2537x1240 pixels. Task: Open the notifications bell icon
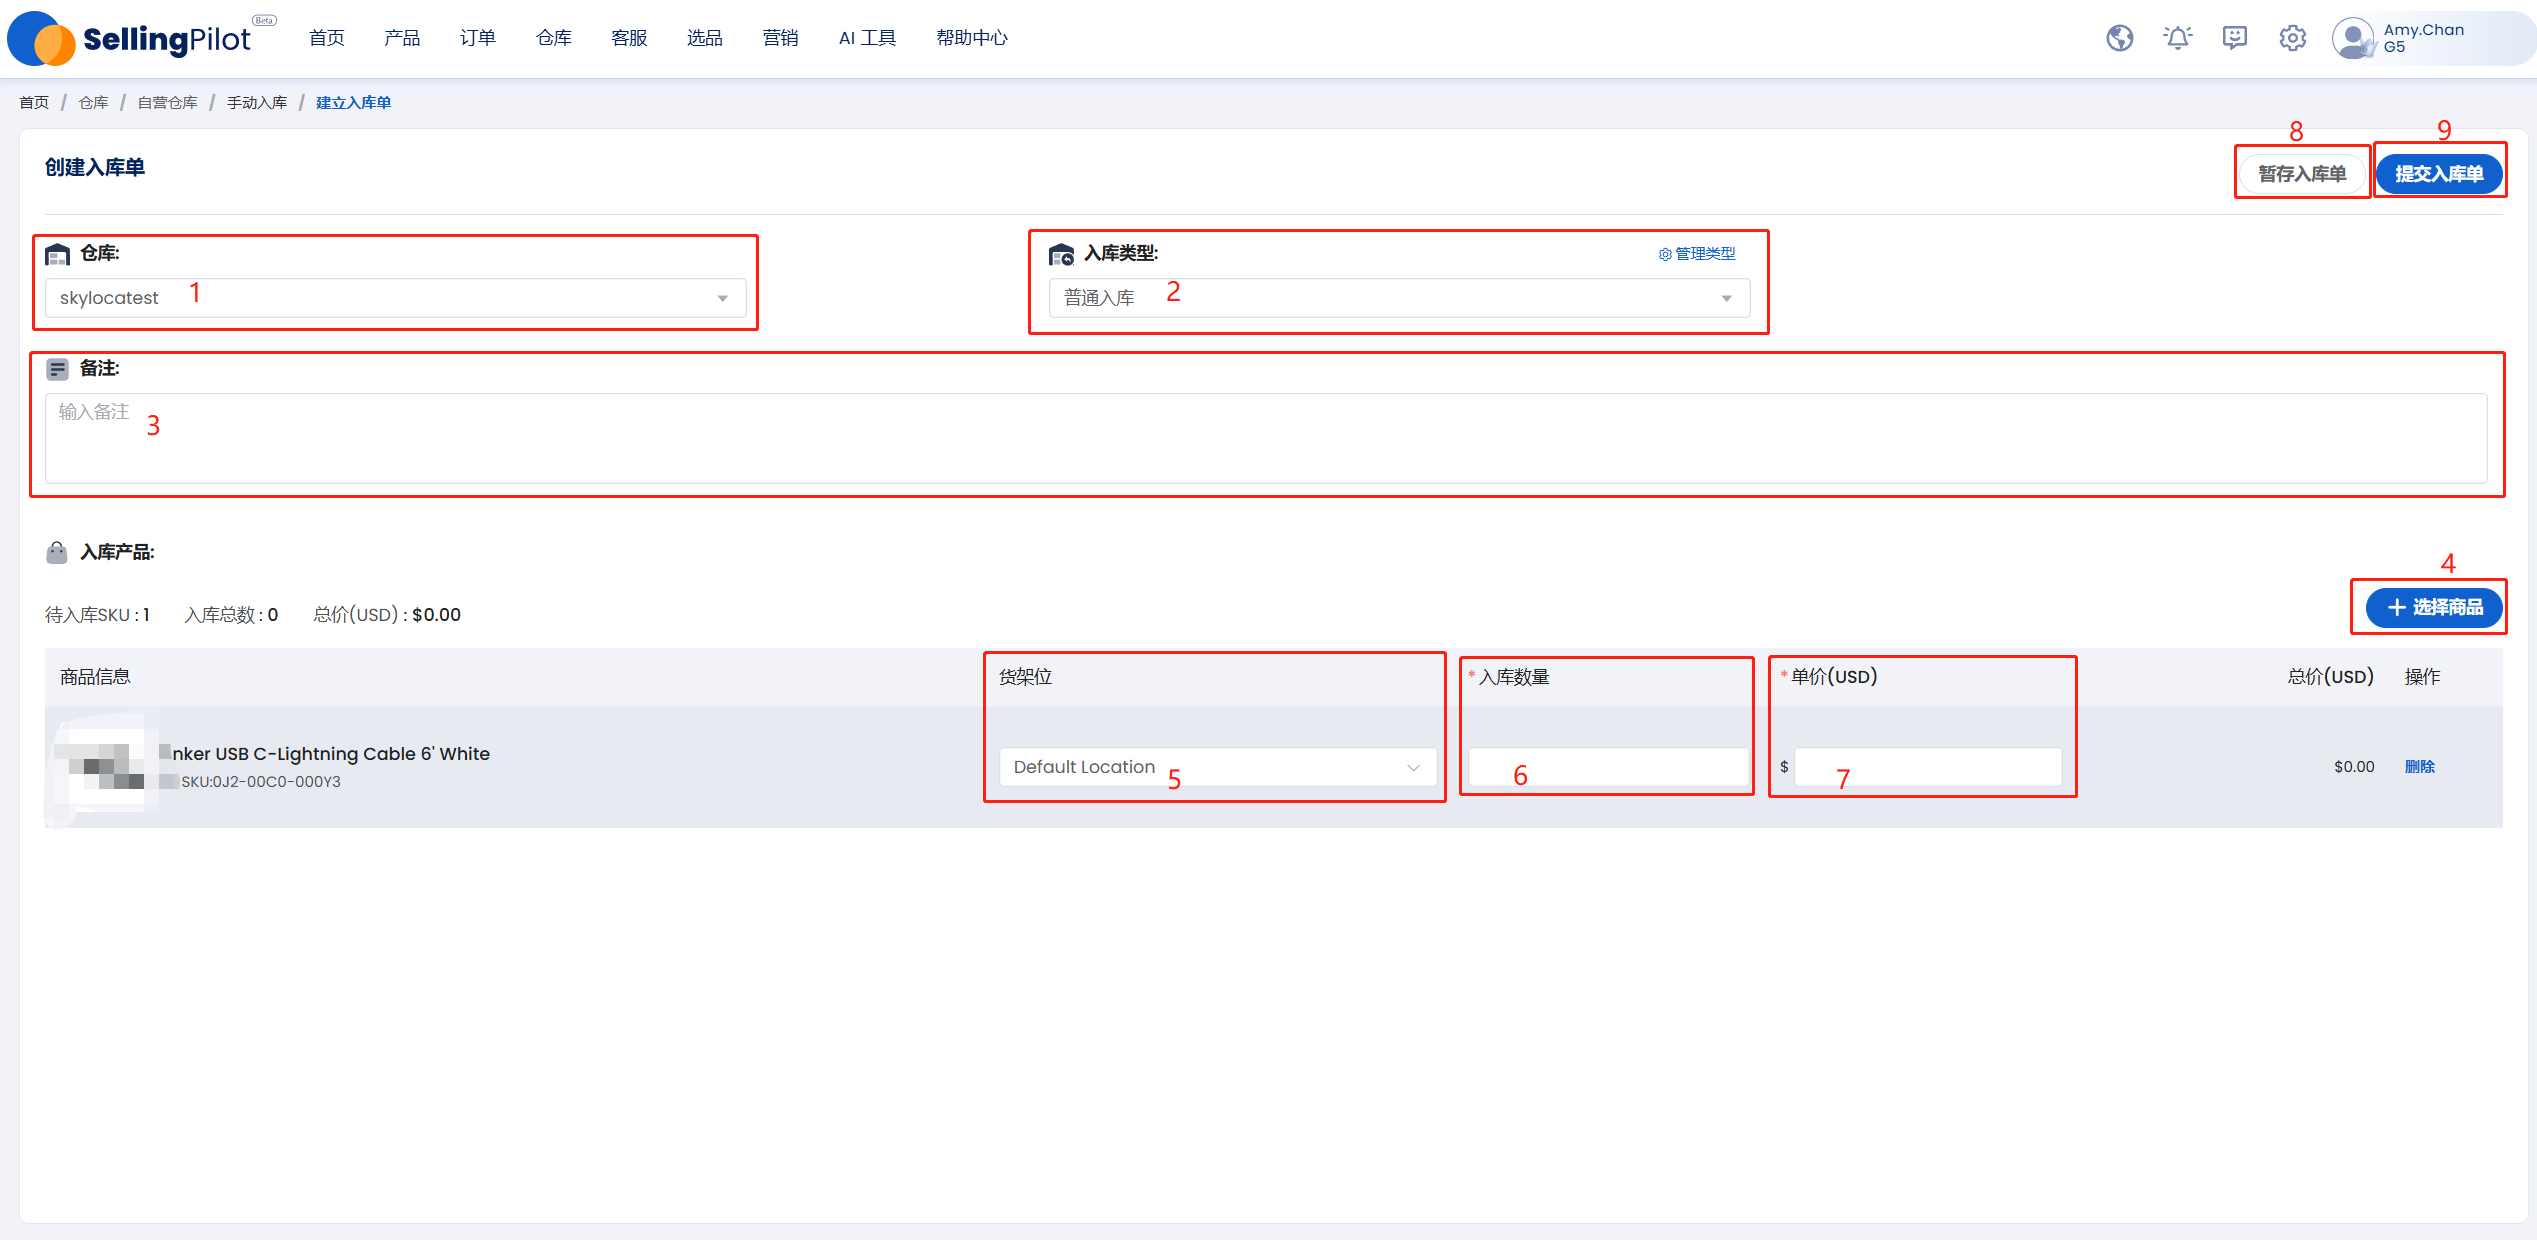[2177, 38]
